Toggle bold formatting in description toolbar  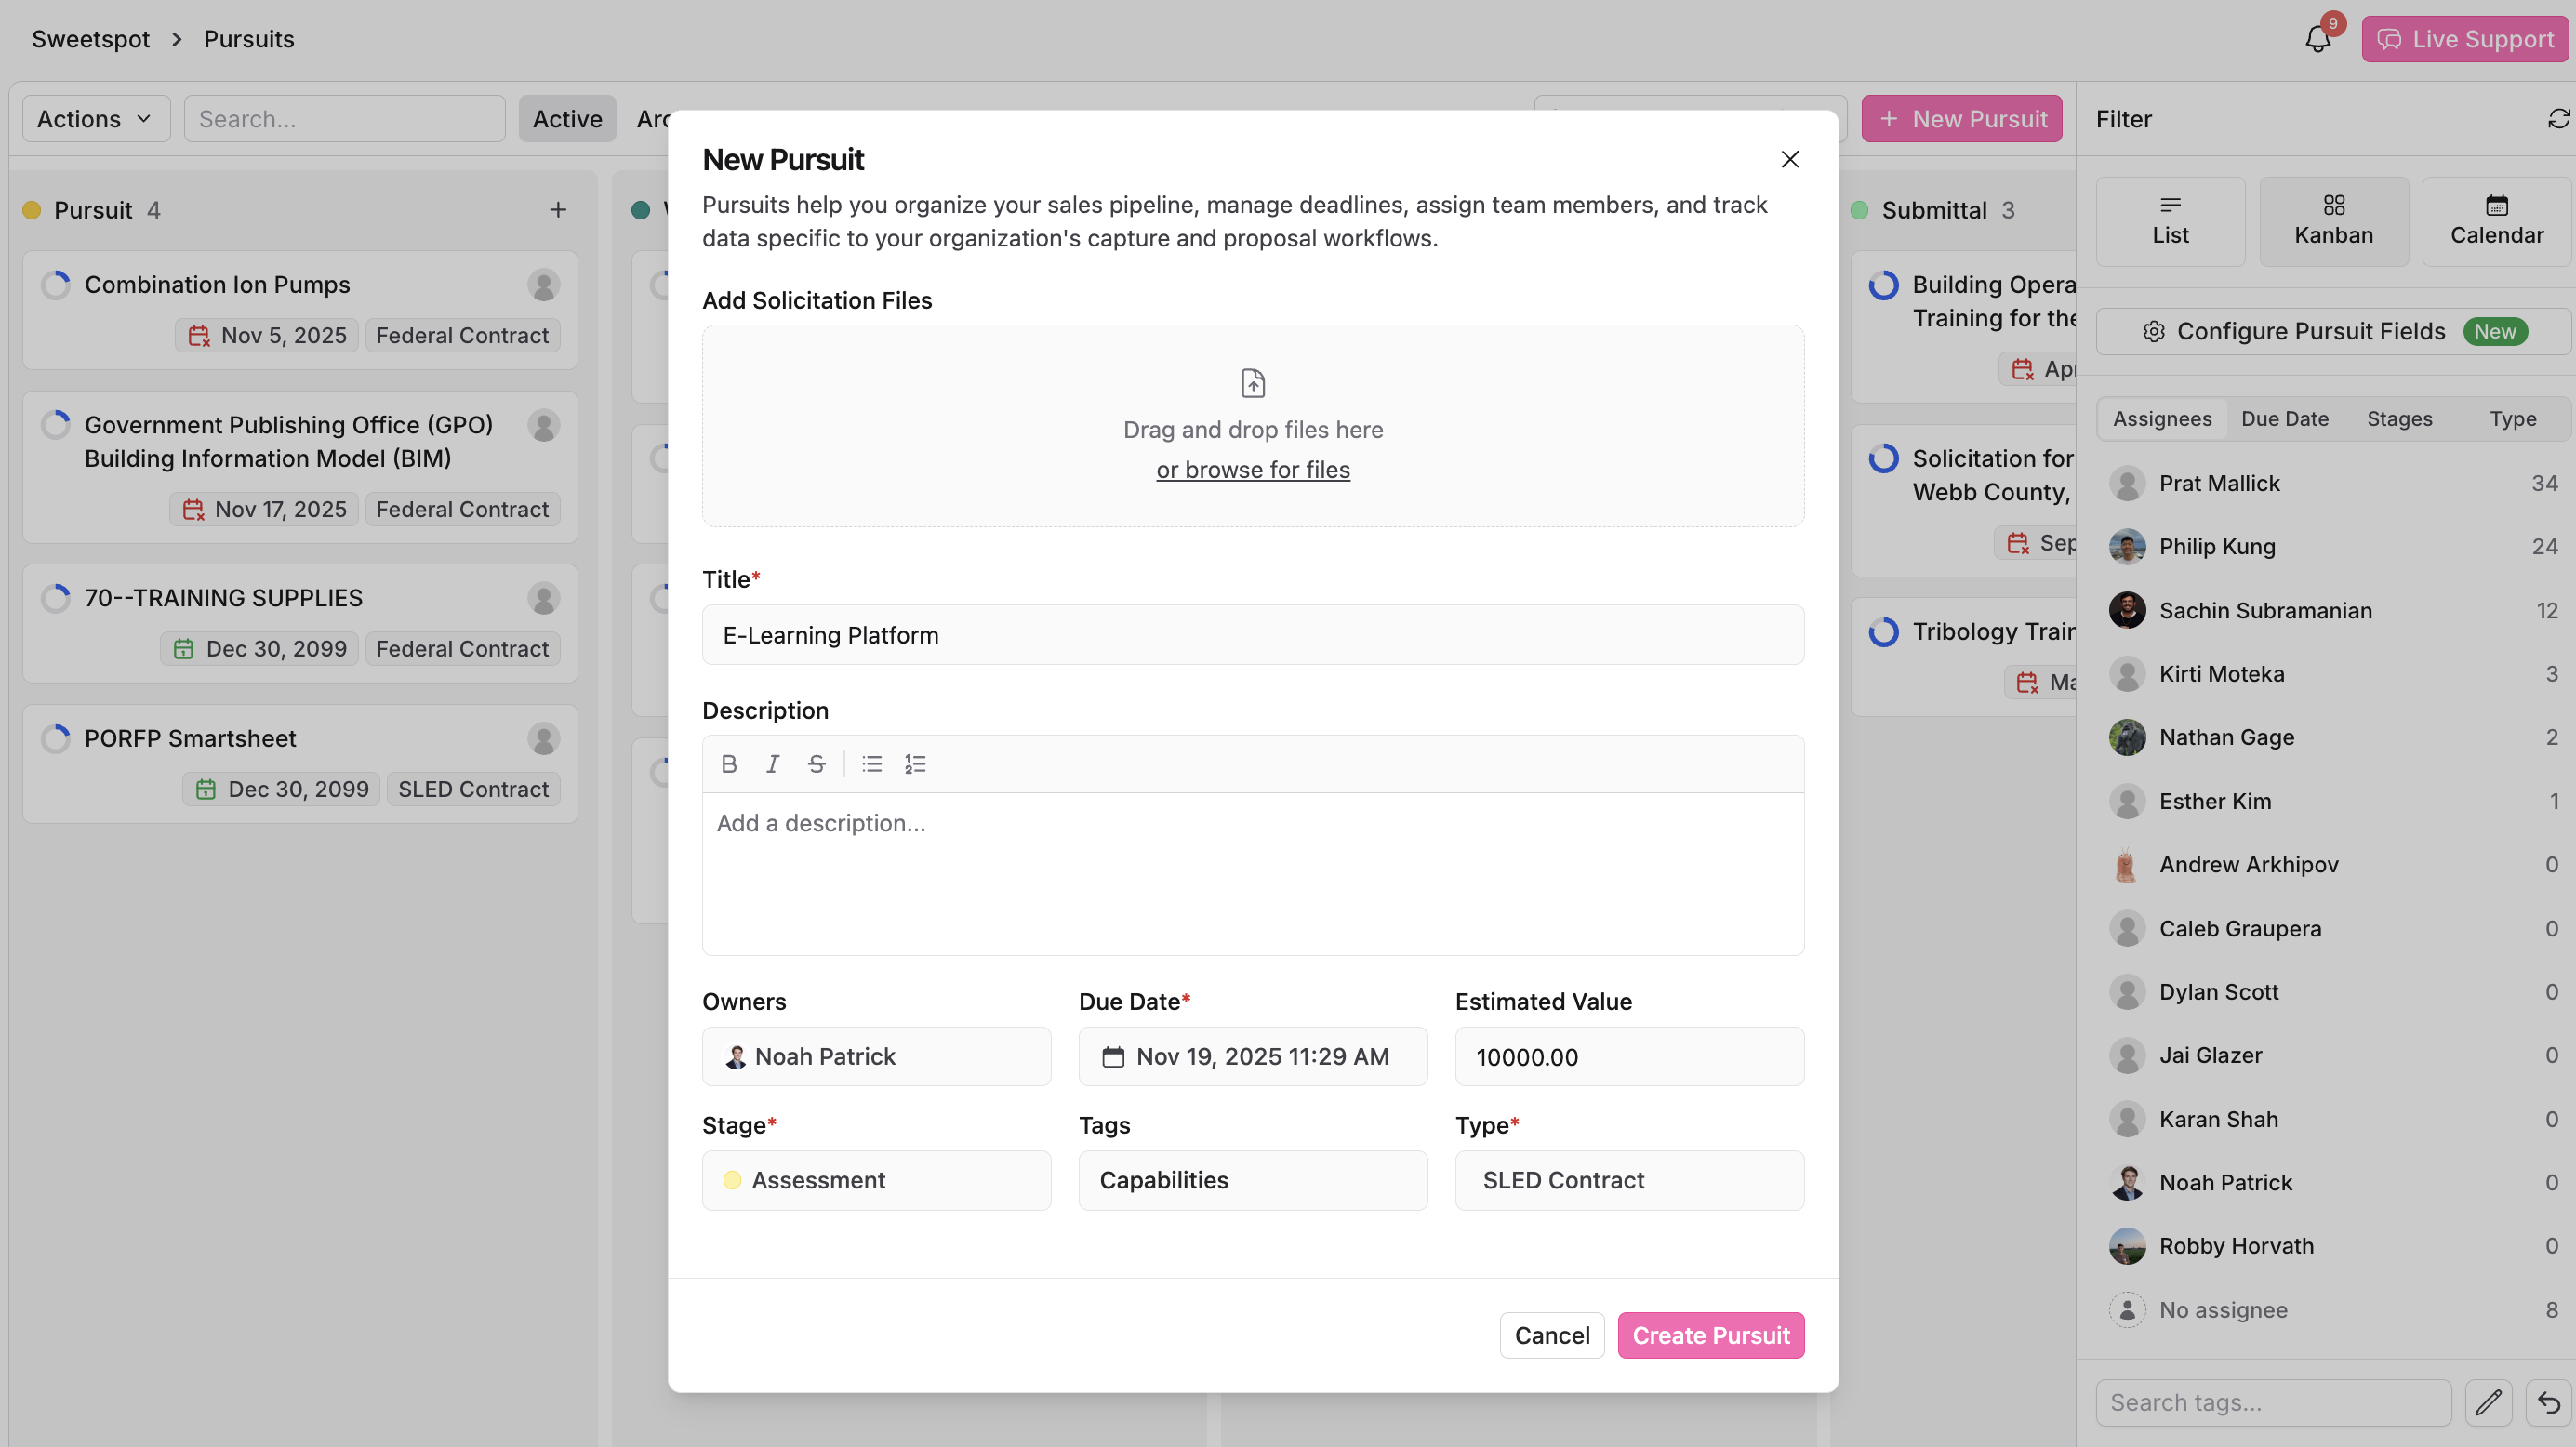pos(729,764)
